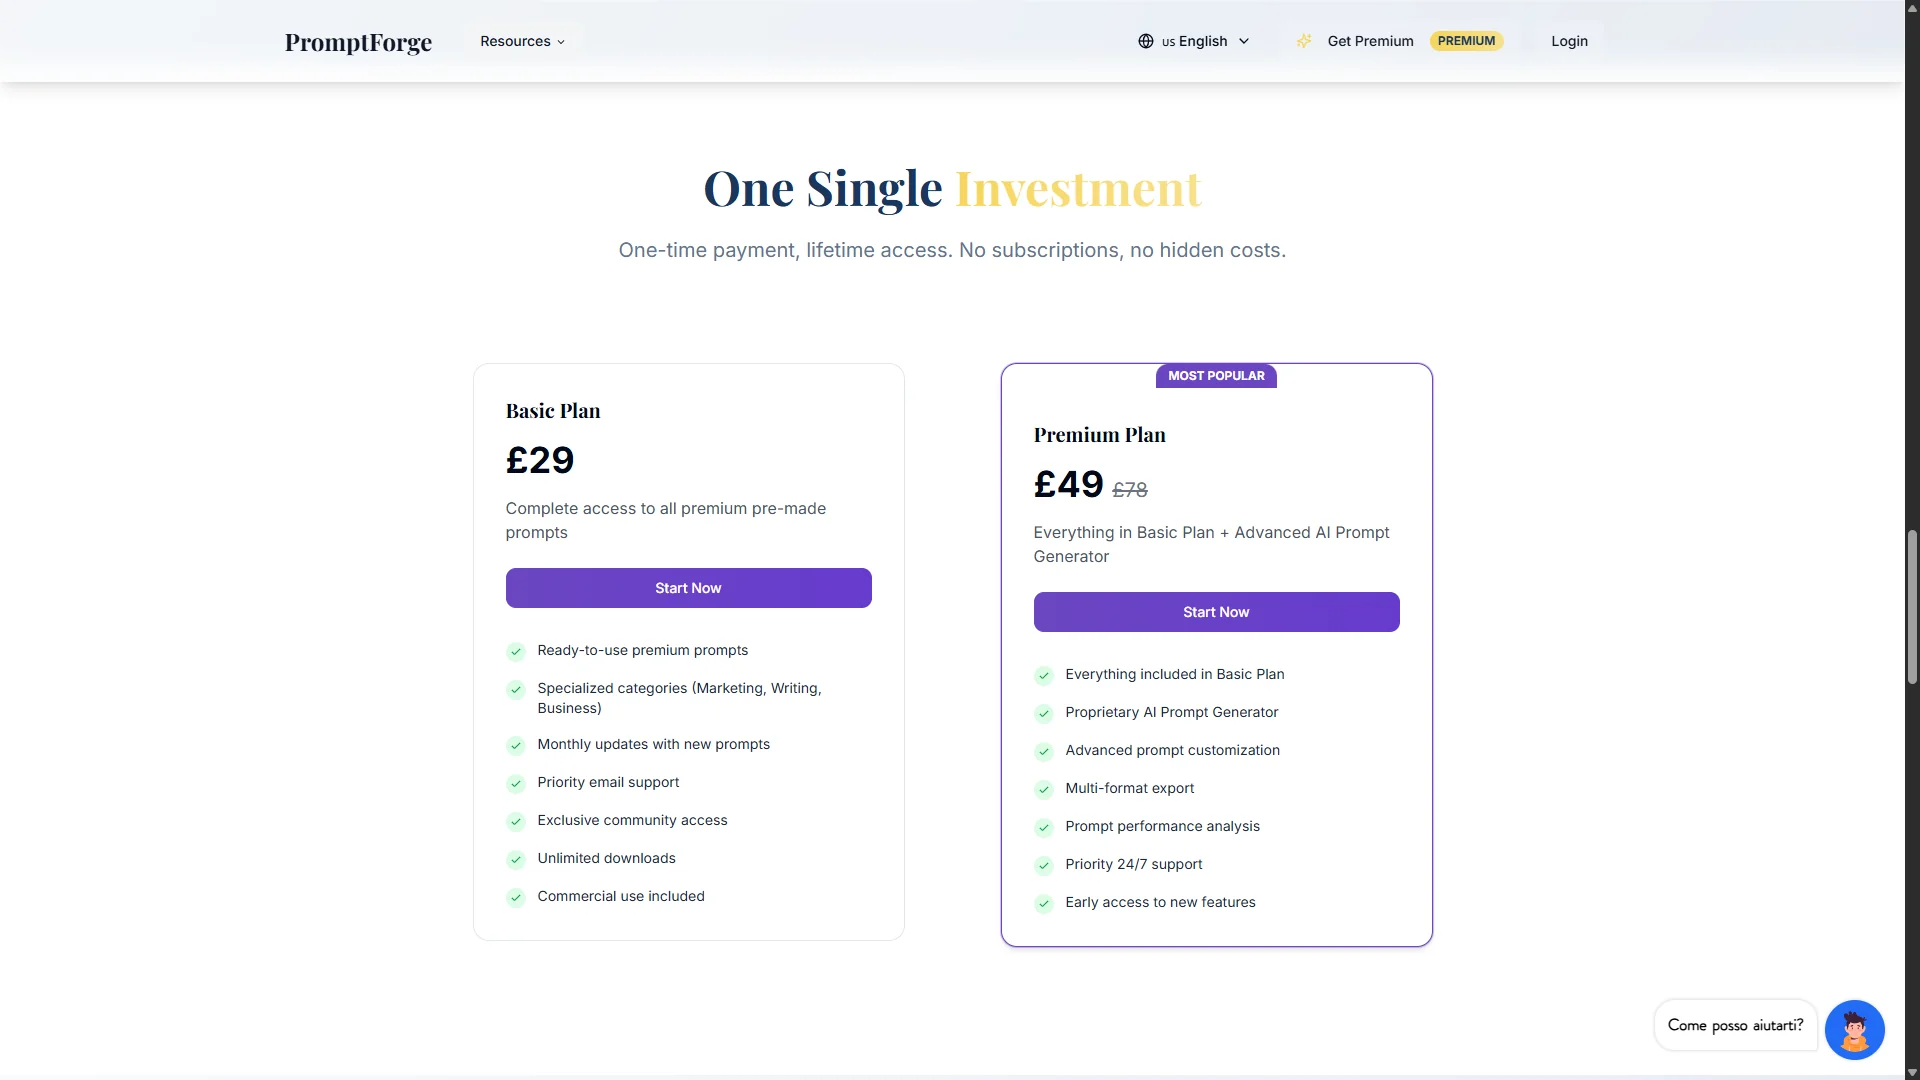Screen dimensions: 1920x1080
Task: Open the chatbot avatar icon
Action: (1854, 1029)
